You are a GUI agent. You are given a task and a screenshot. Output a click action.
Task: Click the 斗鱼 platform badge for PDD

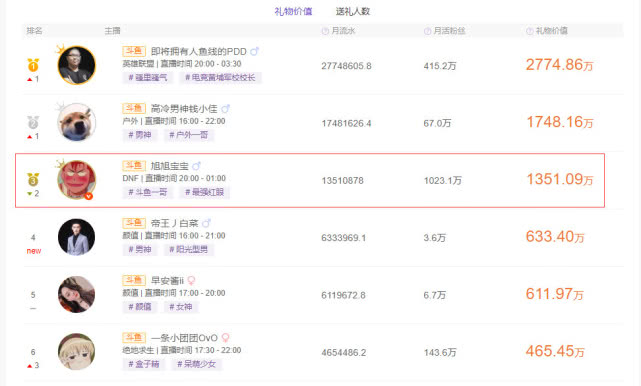click(134, 51)
